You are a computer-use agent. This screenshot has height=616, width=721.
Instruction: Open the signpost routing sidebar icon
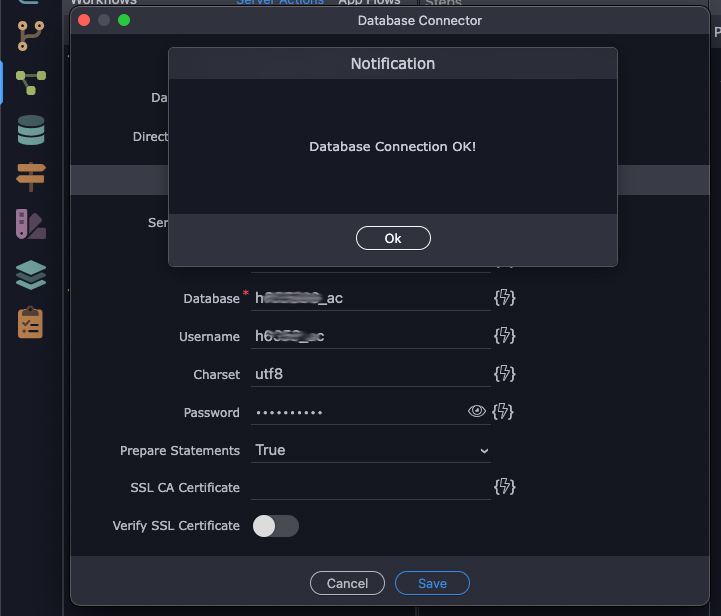pos(31,177)
